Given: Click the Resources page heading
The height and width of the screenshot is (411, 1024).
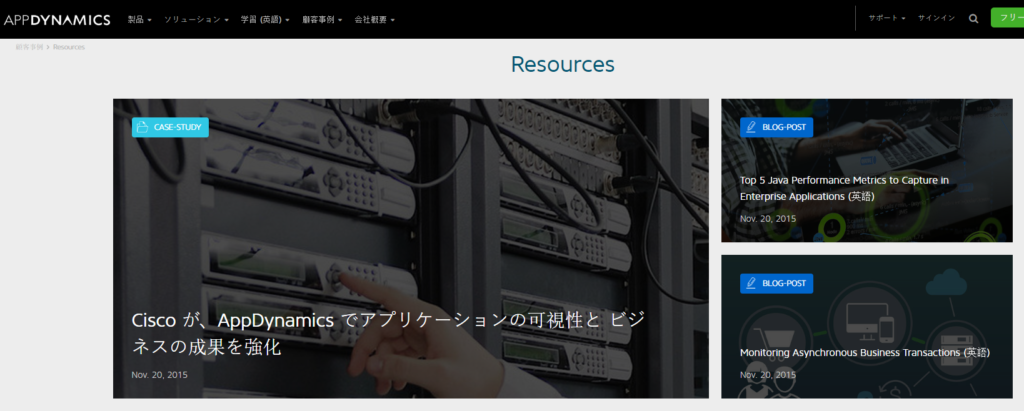Looking at the screenshot, I should point(562,64).
